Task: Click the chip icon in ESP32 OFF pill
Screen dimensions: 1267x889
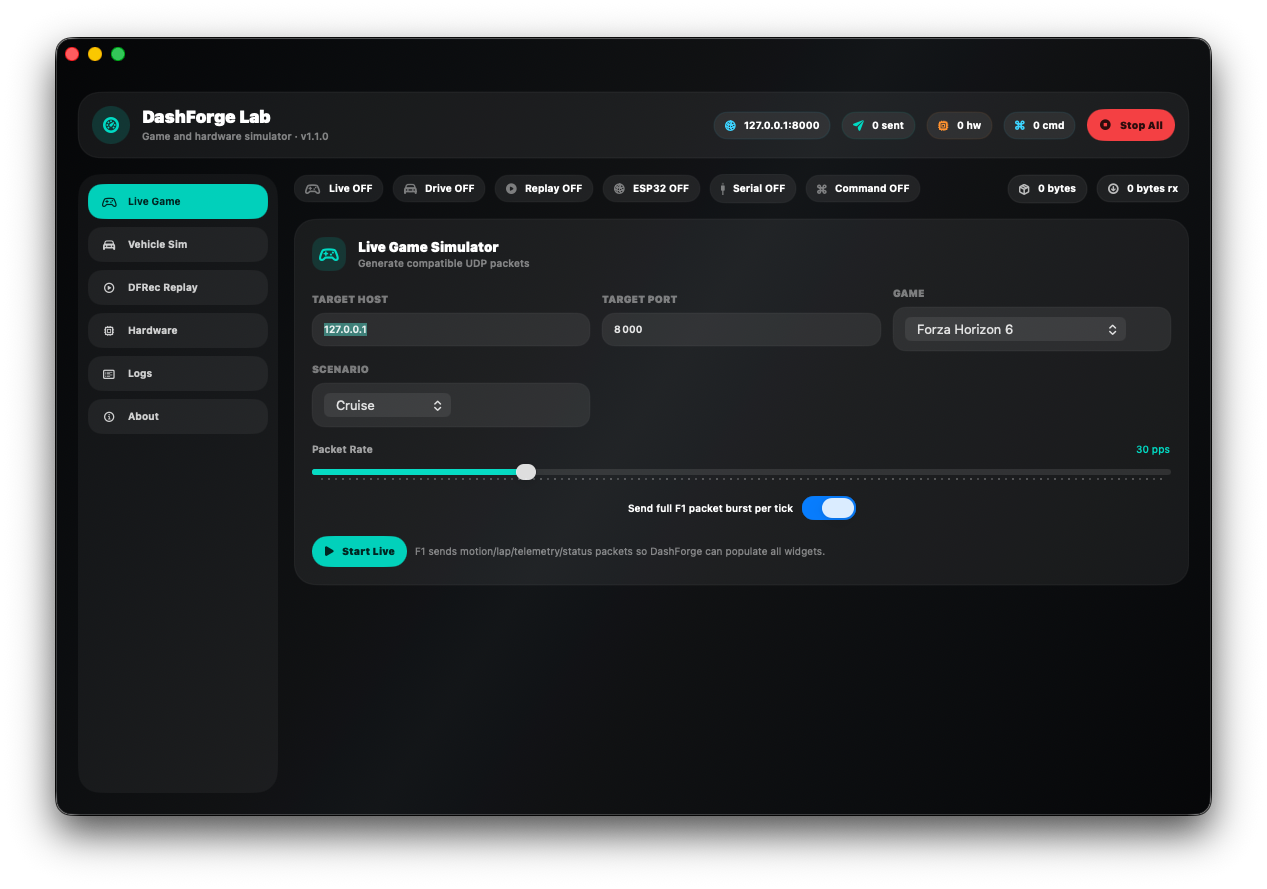Action: 619,188
